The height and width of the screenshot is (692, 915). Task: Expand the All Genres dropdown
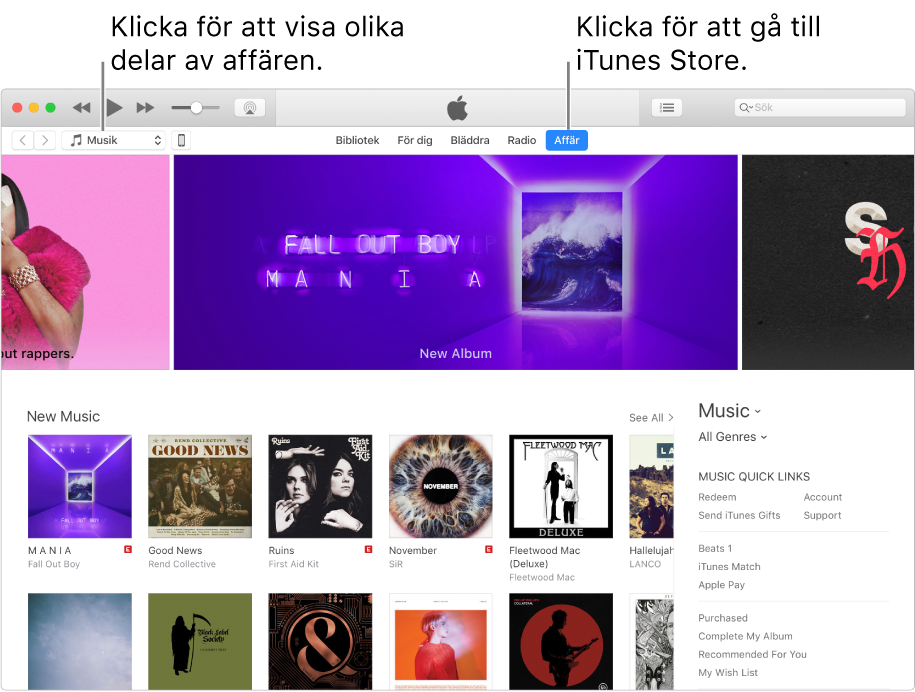click(732, 436)
